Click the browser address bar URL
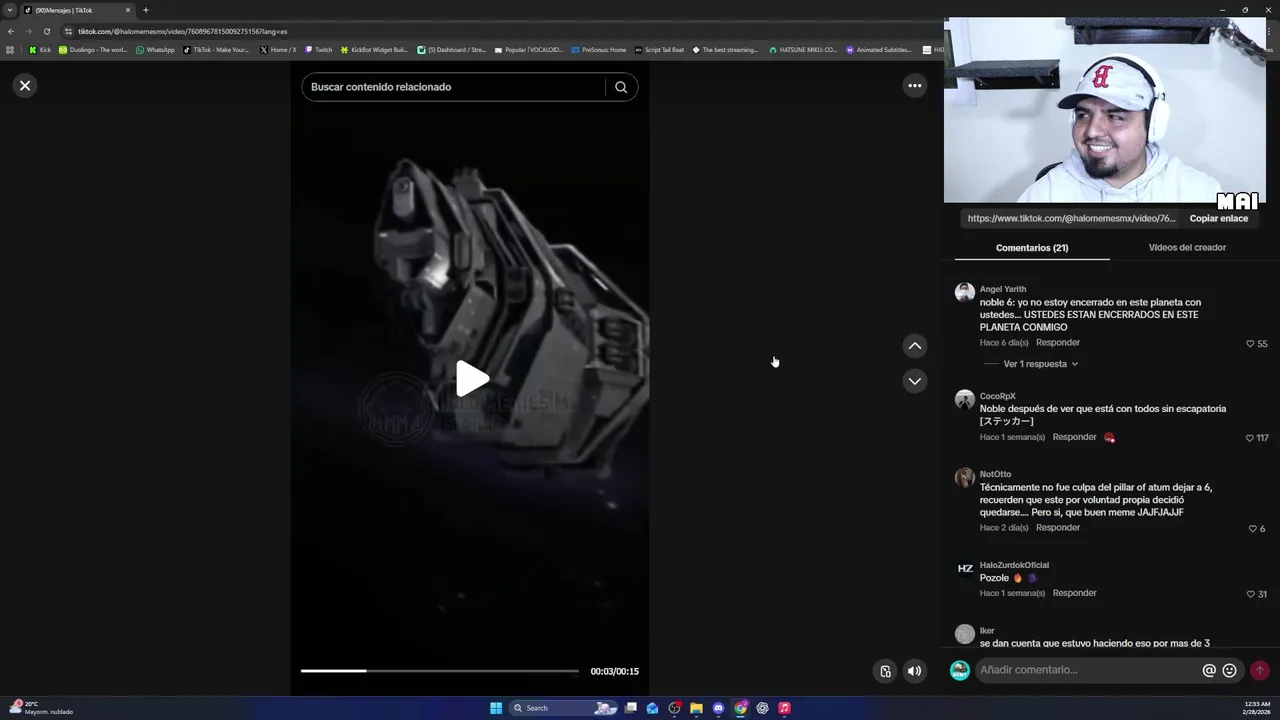Screen dimensions: 1280x720 point(183,32)
